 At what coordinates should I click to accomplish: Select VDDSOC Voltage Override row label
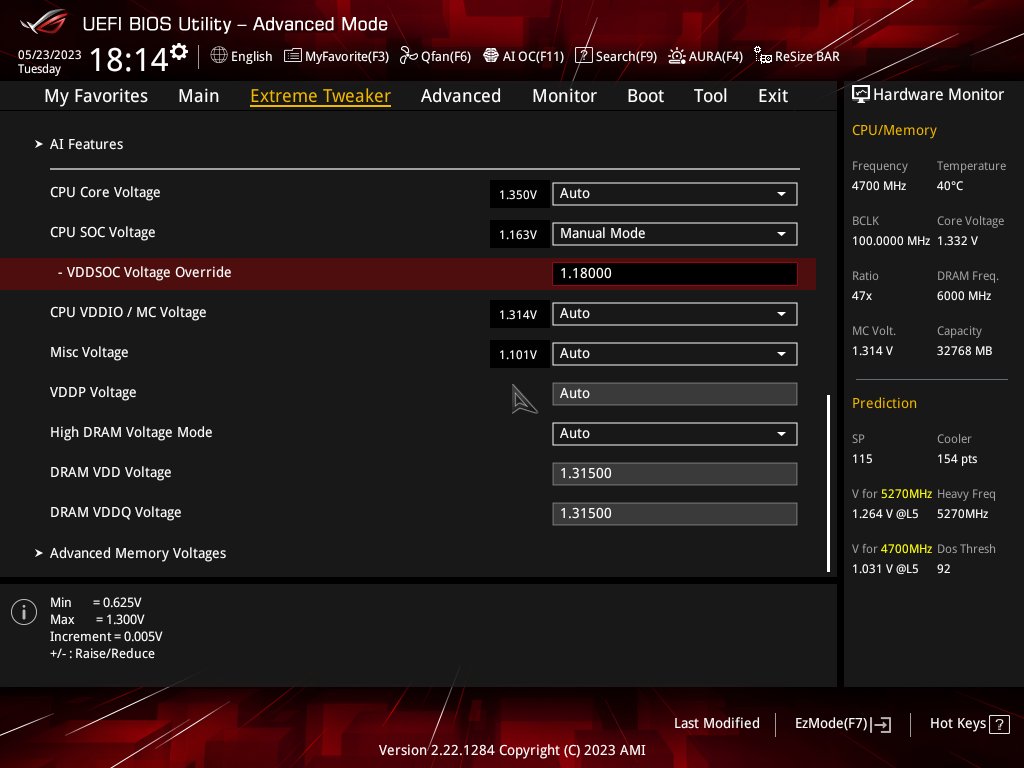point(144,272)
